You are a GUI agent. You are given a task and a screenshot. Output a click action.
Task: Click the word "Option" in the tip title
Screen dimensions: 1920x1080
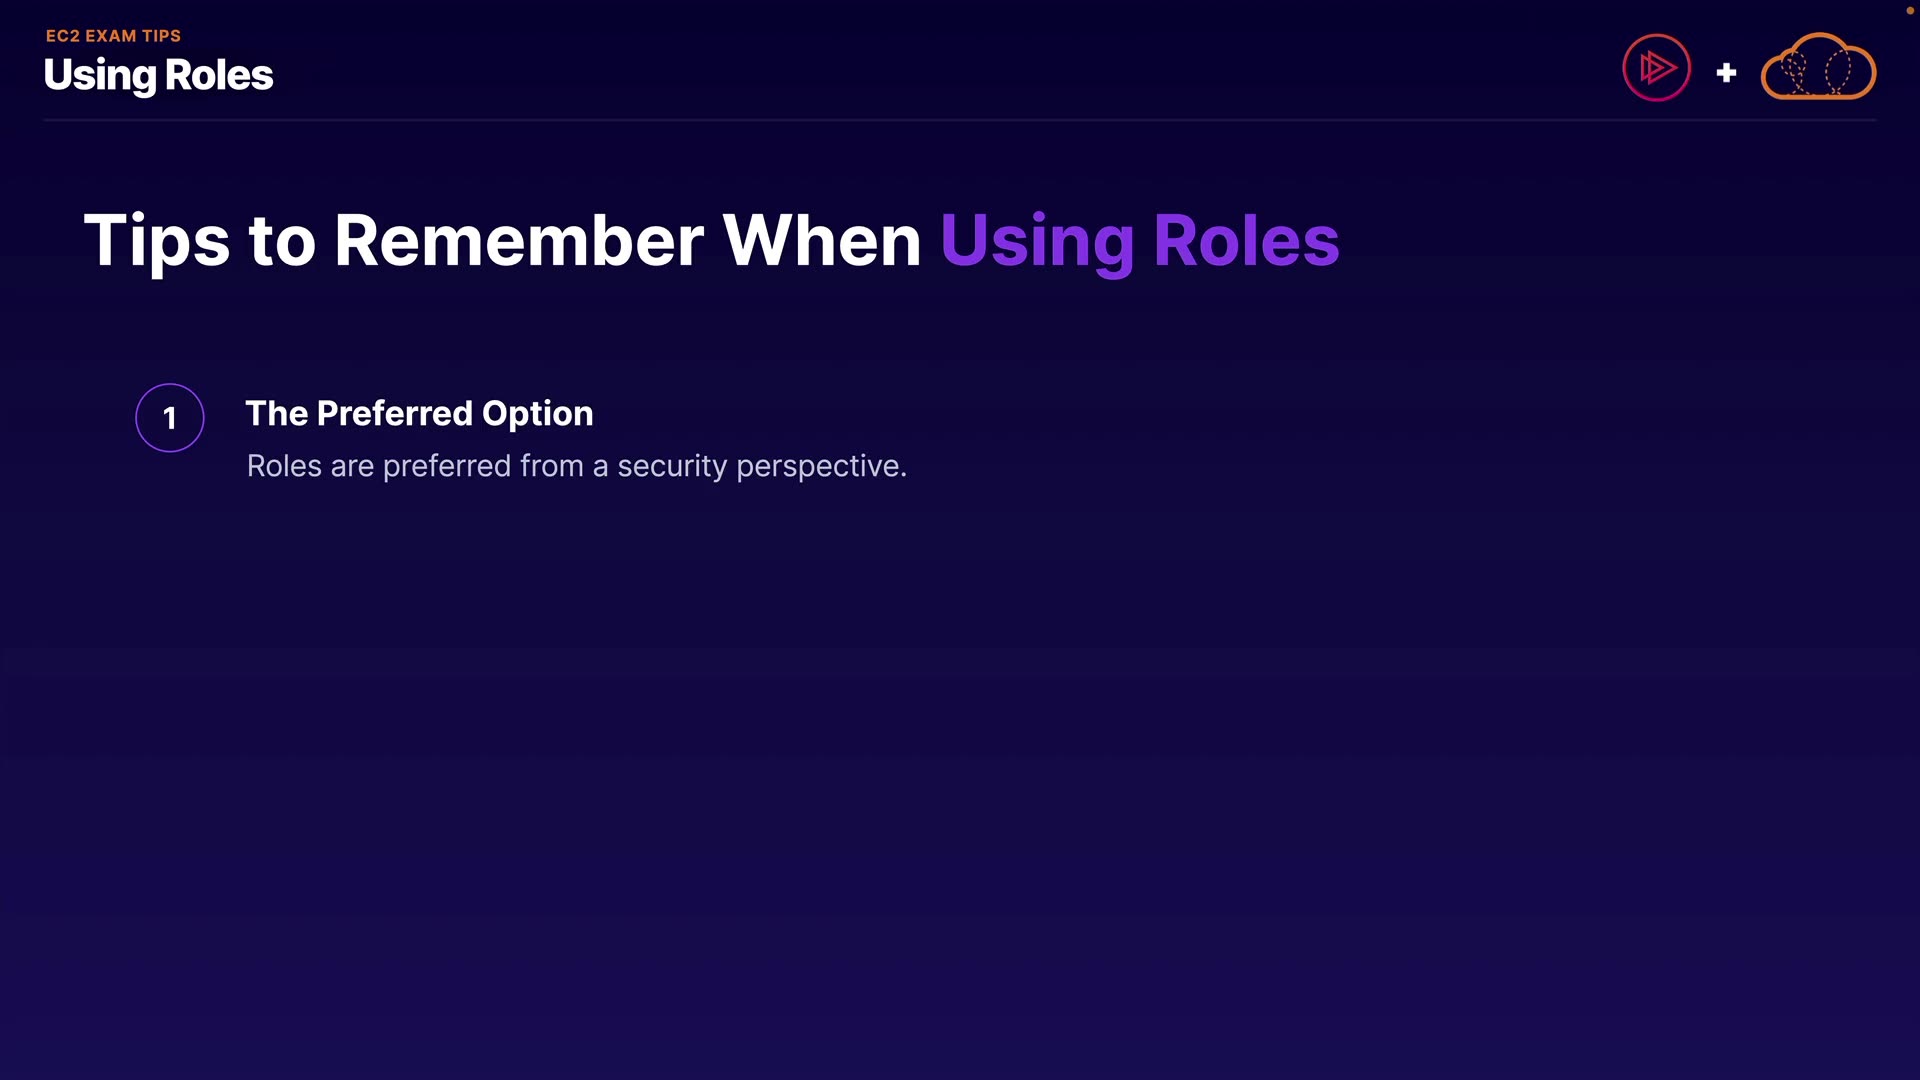click(x=537, y=413)
